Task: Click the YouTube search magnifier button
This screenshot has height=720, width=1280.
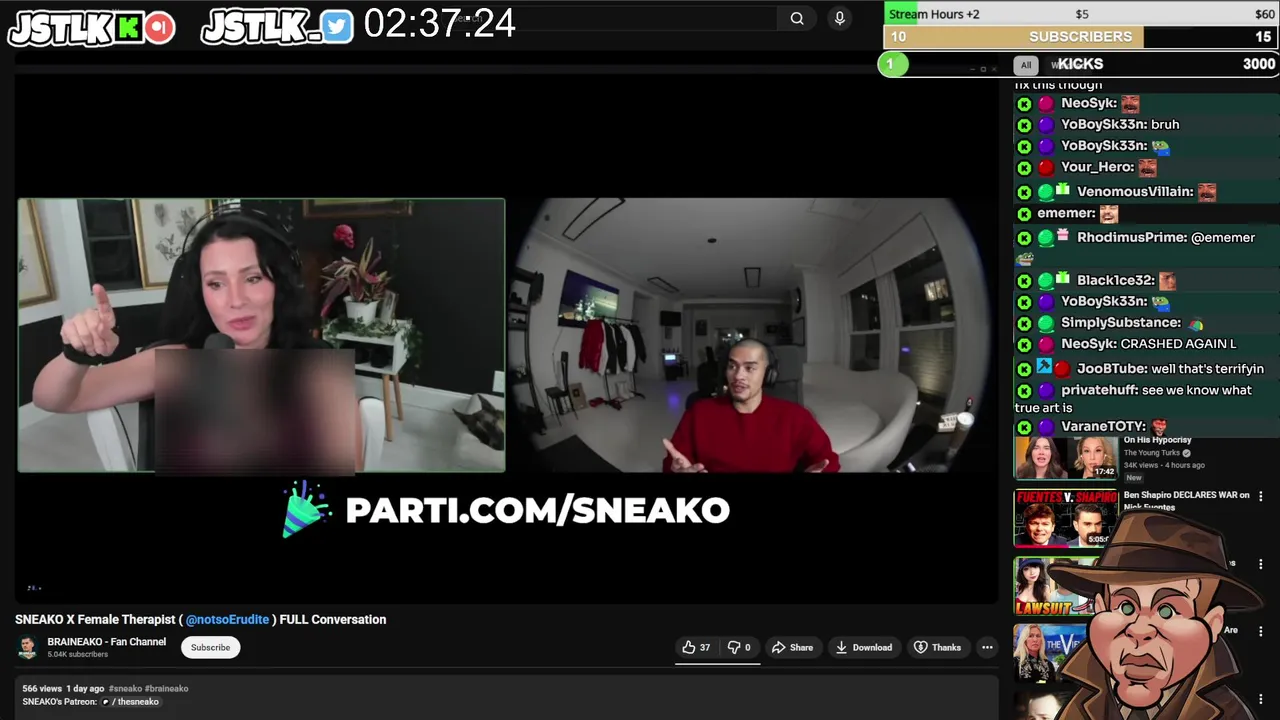Action: tap(797, 18)
